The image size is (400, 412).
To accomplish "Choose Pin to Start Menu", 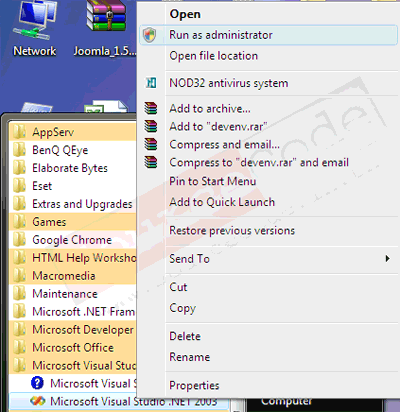I will click(213, 181).
